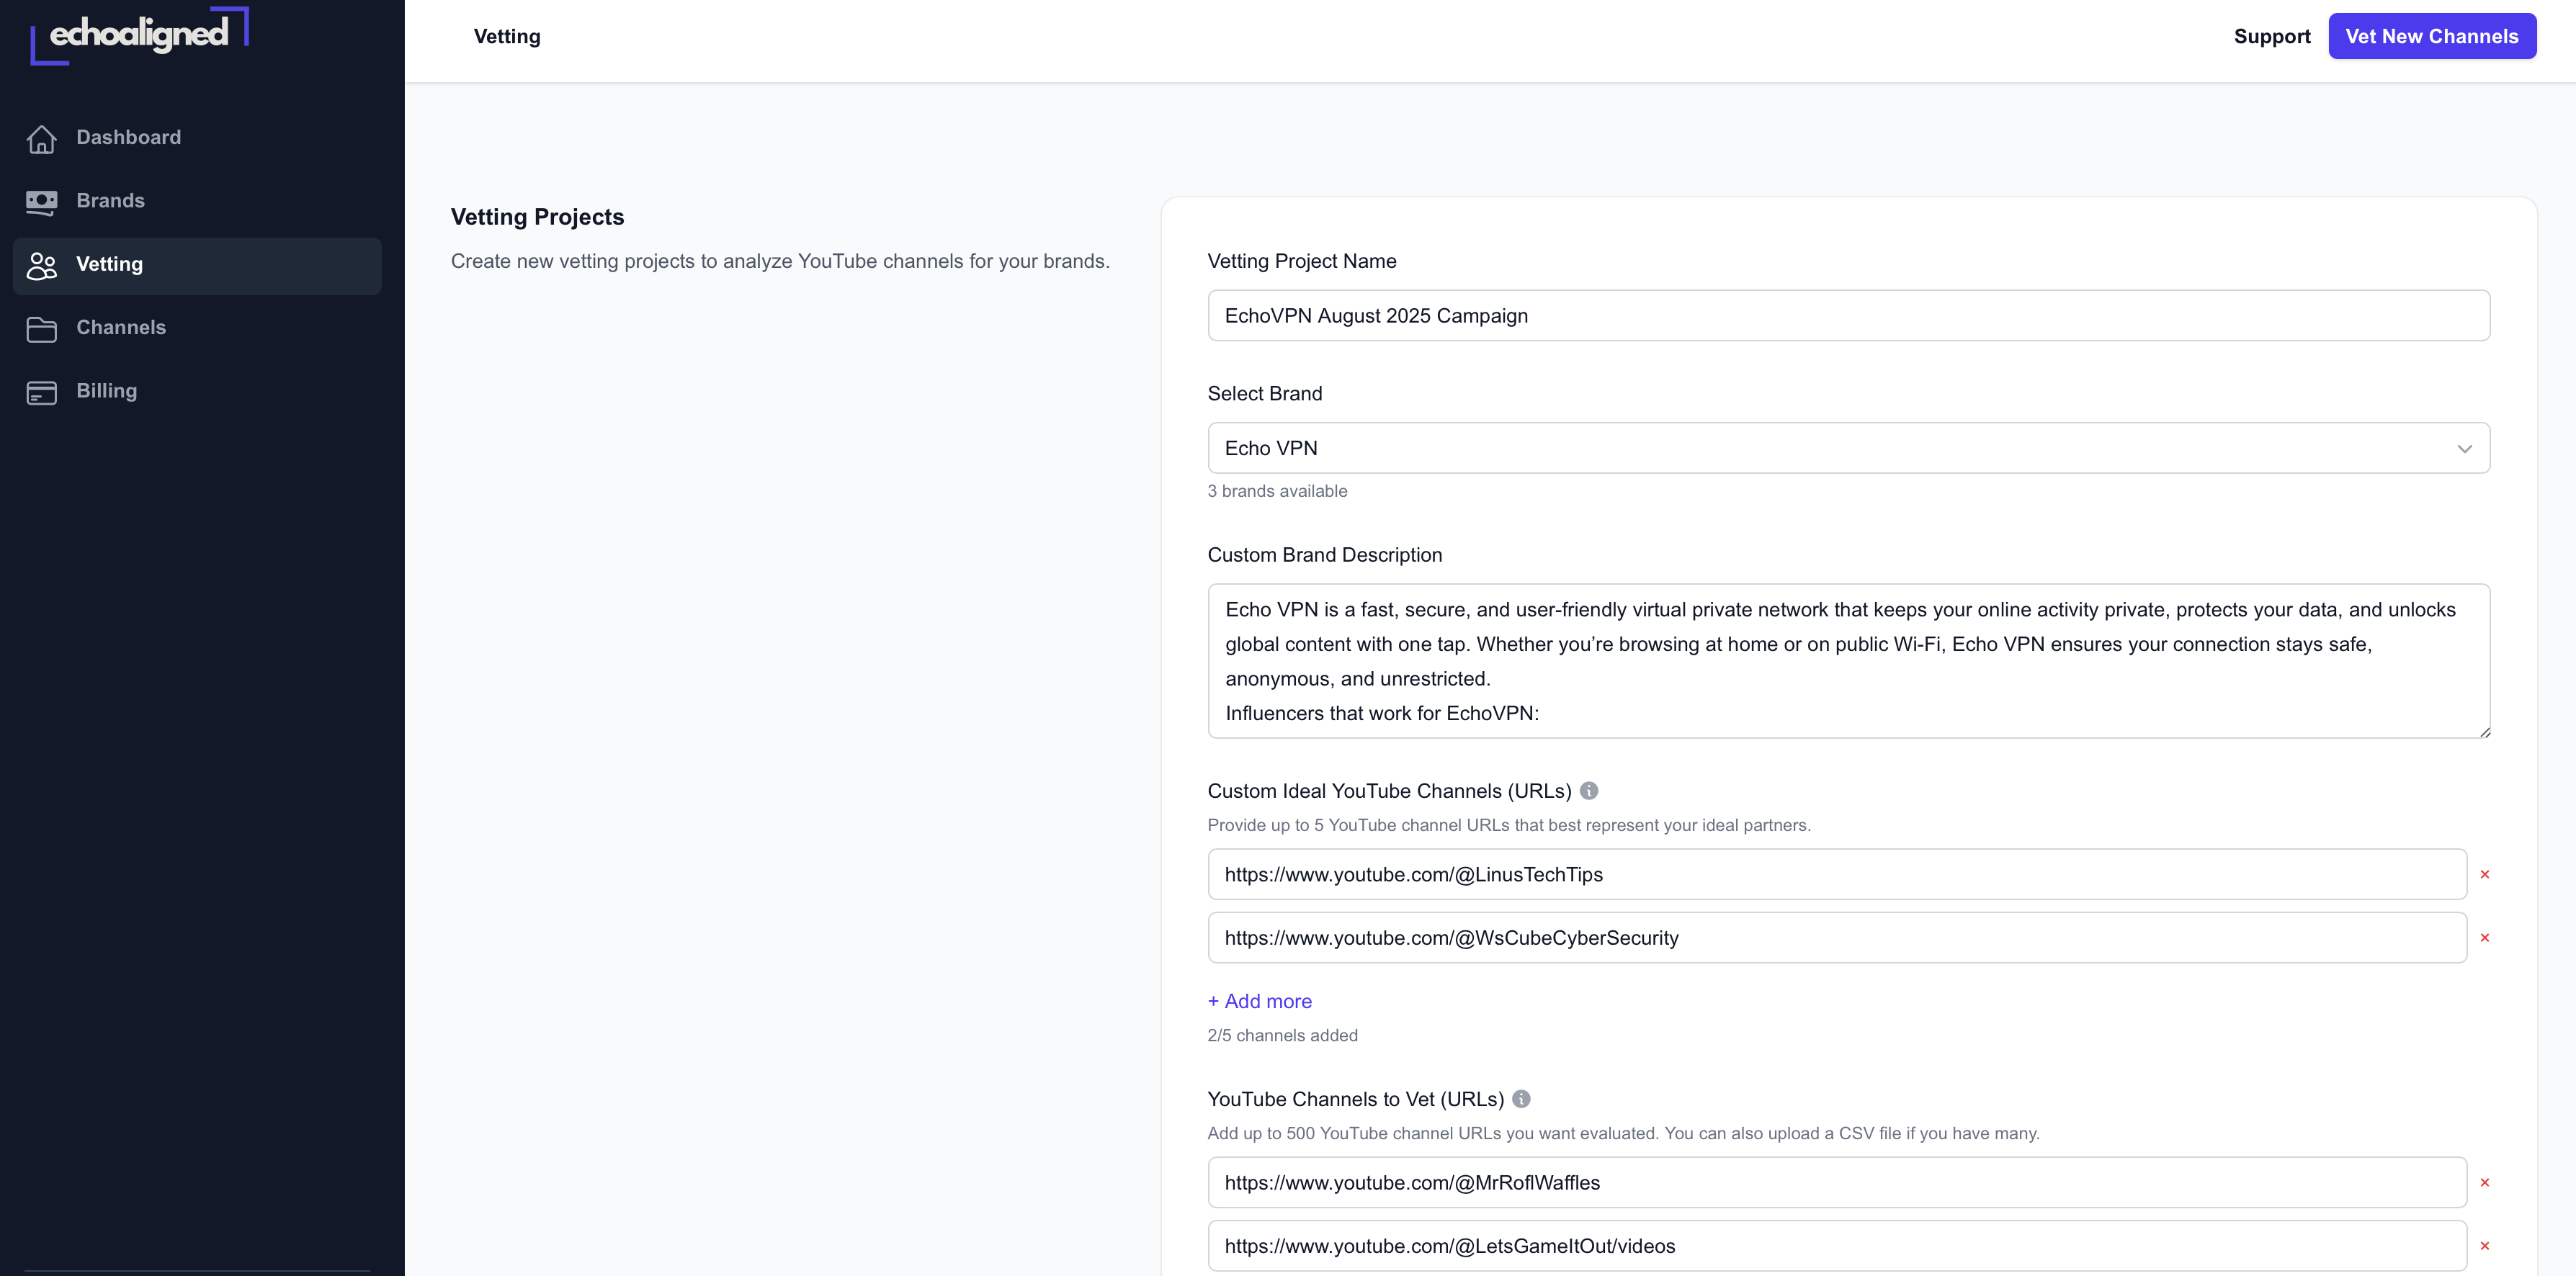Screen dimensions: 2576x1276
Task: Click the '2/5 channels added' text
Action: click(1282, 1035)
